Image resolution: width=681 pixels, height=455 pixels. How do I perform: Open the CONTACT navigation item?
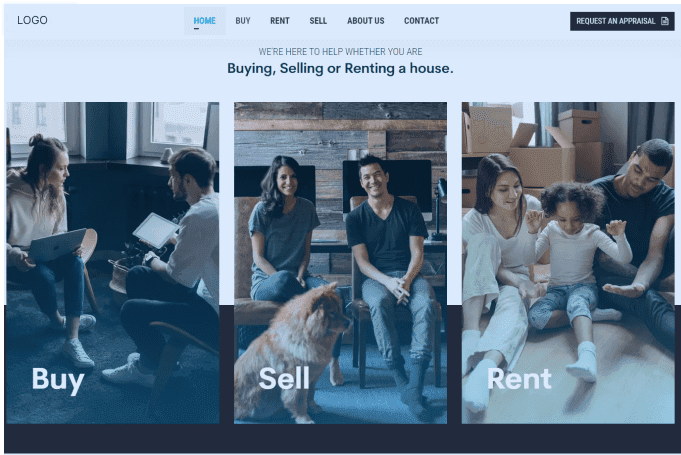click(421, 20)
